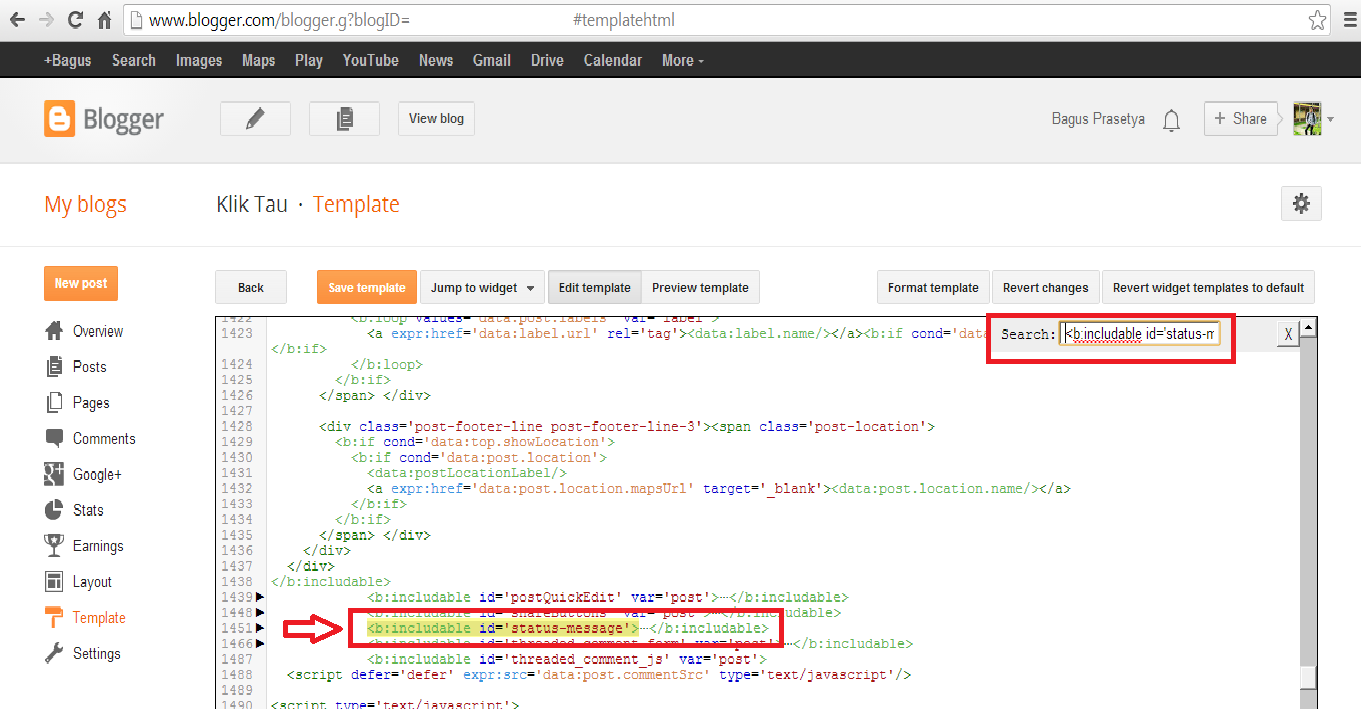This screenshot has height=709, width=1361.
Task: Expand folded code at line 1448
Action: point(260,613)
